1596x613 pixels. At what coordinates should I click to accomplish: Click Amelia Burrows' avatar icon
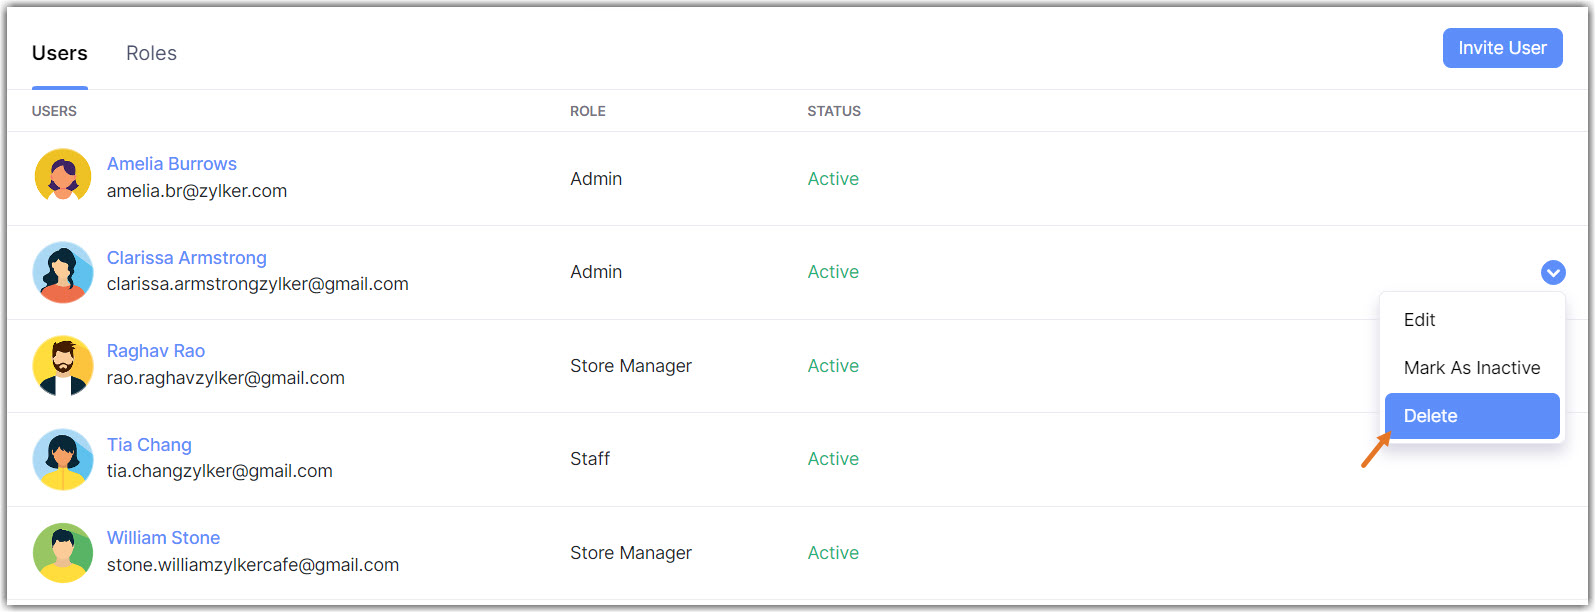click(63, 177)
